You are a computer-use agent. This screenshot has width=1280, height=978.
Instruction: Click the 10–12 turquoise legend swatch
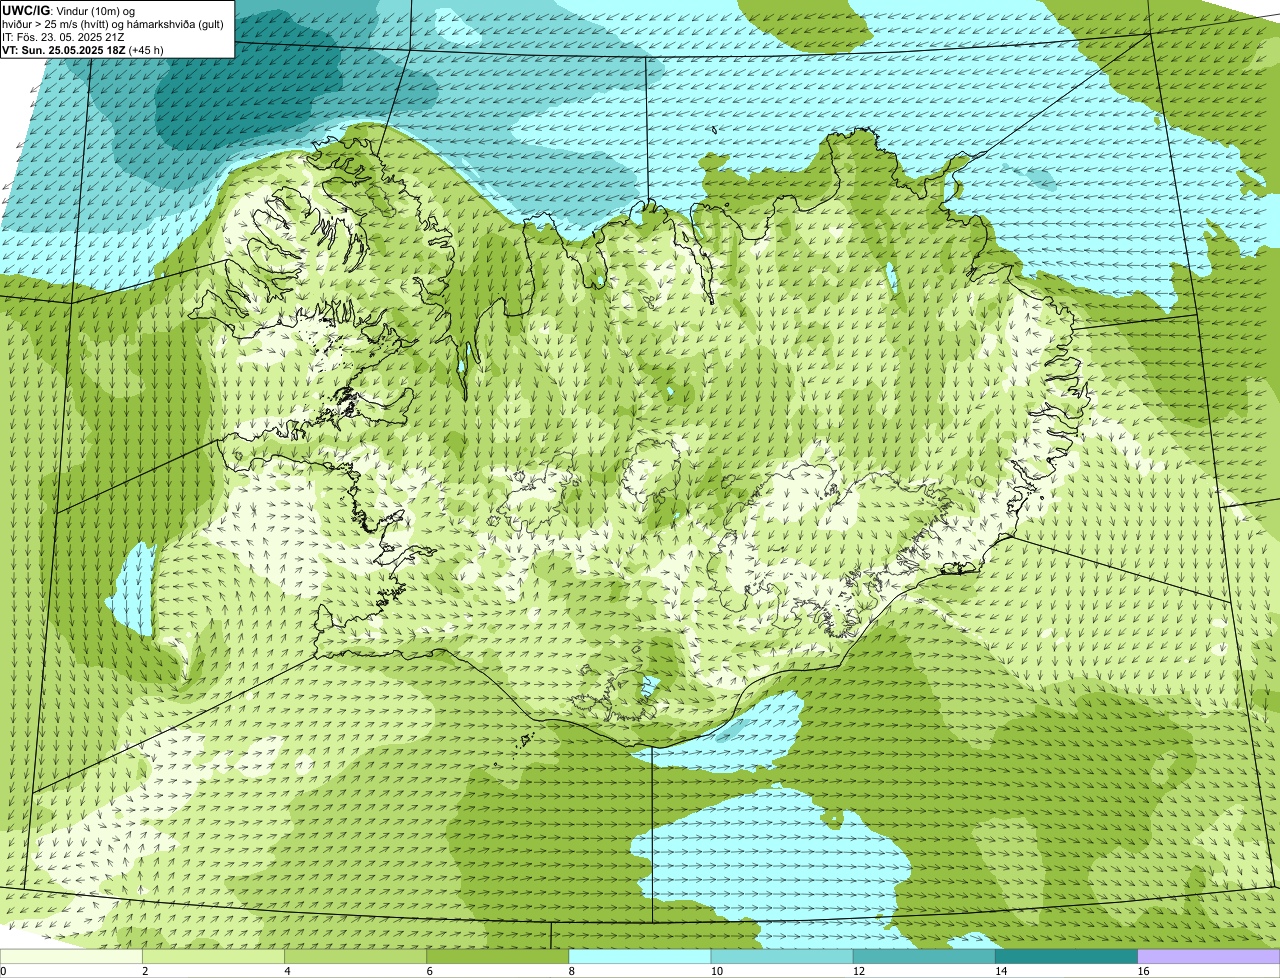click(x=782, y=956)
